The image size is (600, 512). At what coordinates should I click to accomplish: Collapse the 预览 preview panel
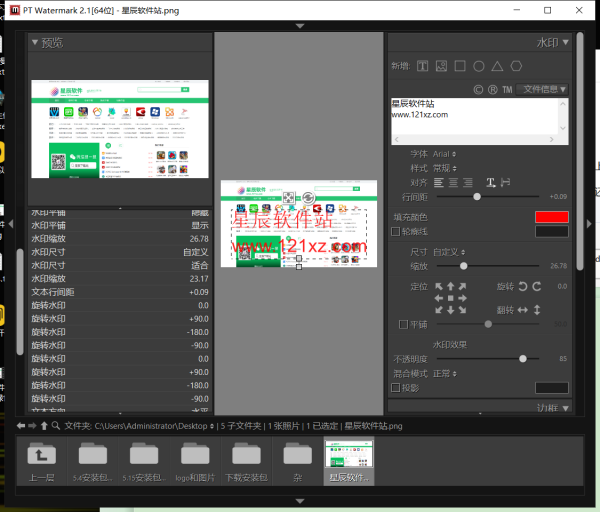(35, 42)
